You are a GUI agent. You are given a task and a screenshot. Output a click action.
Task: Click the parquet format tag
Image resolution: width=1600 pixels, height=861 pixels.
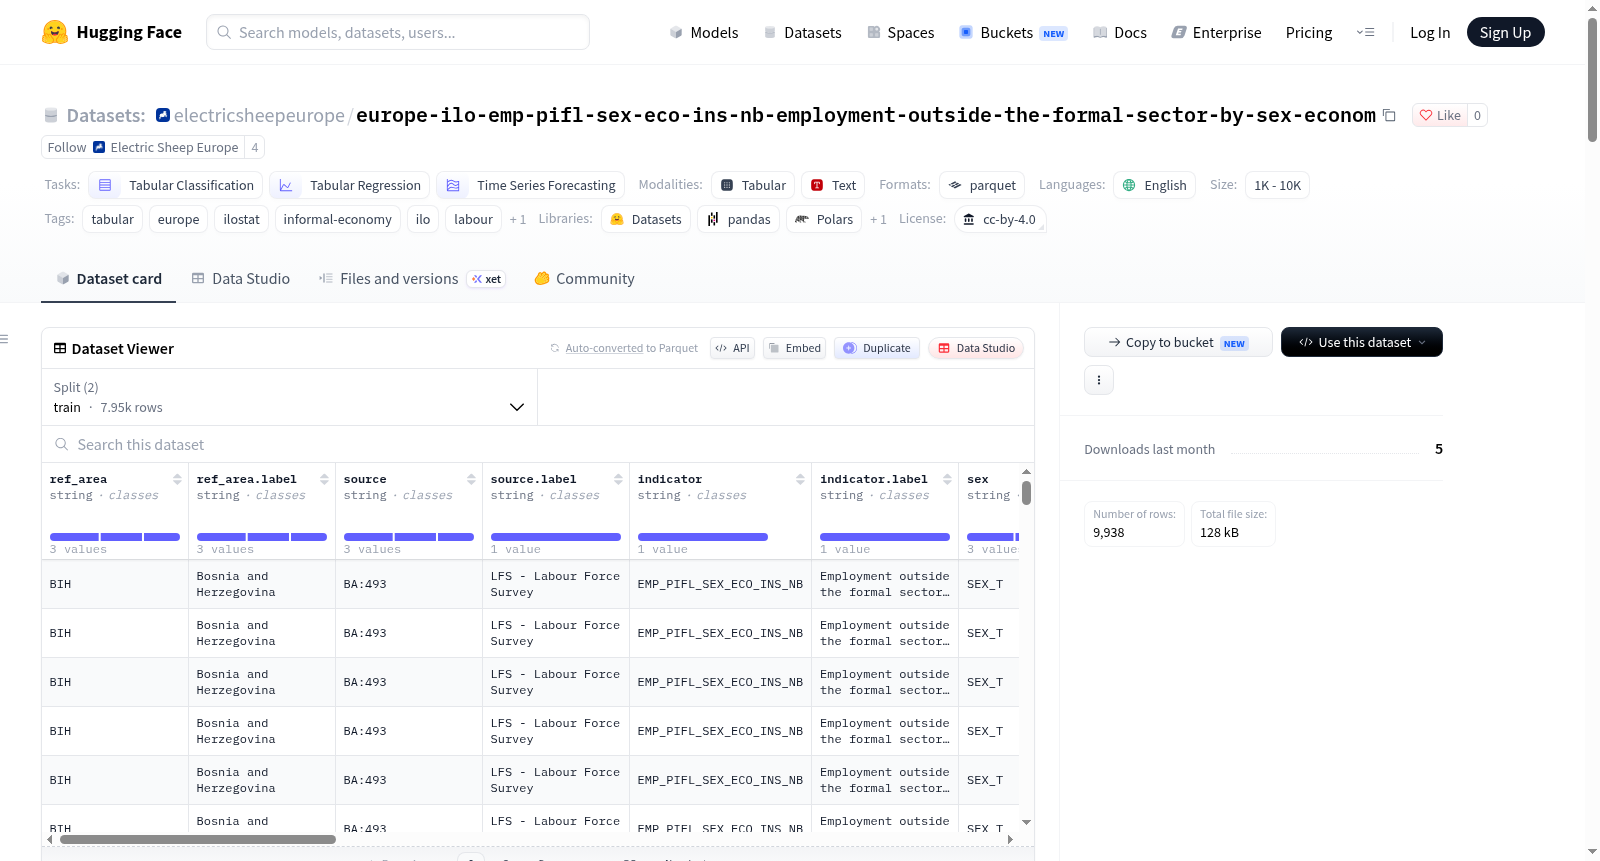pyautogui.click(x=982, y=185)
